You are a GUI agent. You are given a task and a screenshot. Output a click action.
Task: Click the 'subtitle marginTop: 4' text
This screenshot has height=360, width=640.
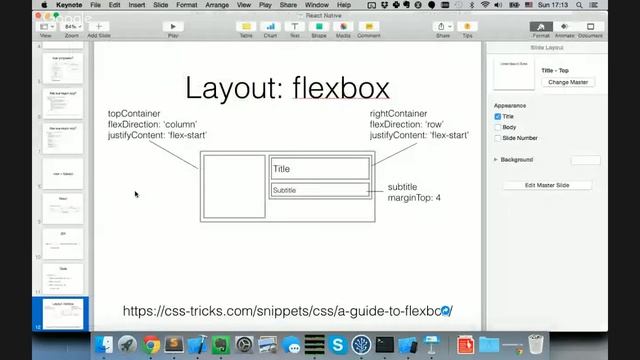(414, 192)
